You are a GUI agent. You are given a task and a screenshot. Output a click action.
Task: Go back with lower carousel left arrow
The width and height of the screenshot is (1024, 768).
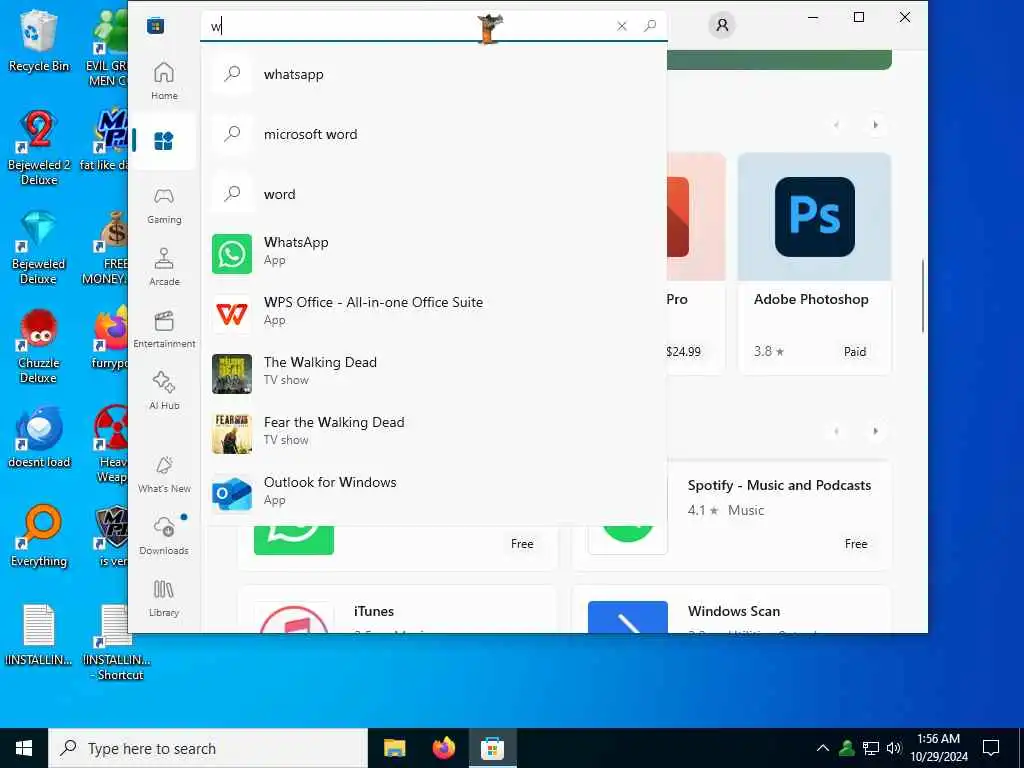837,431
